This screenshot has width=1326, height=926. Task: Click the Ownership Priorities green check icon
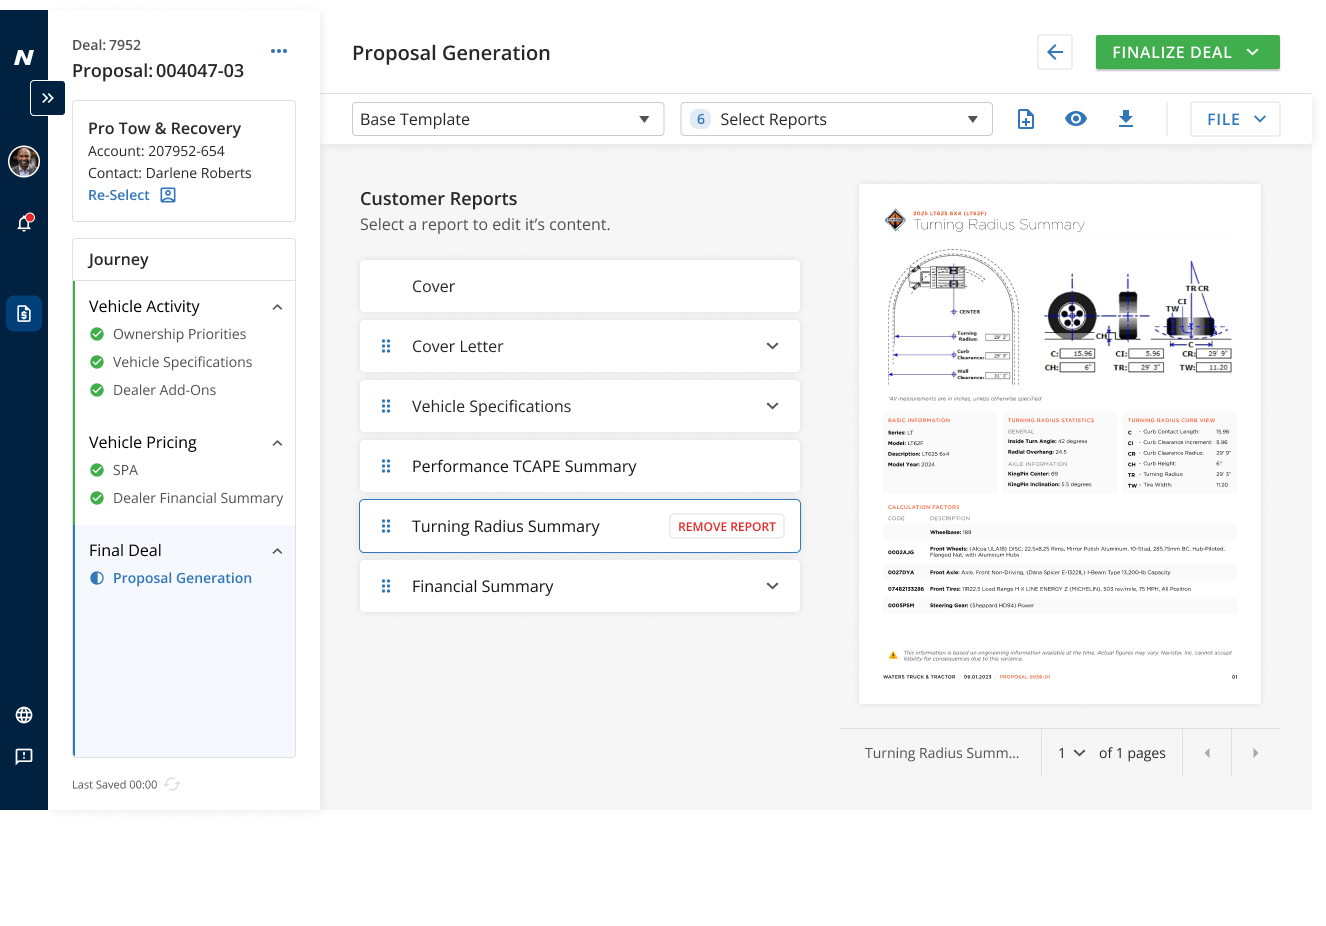click(x=97, y=334)
